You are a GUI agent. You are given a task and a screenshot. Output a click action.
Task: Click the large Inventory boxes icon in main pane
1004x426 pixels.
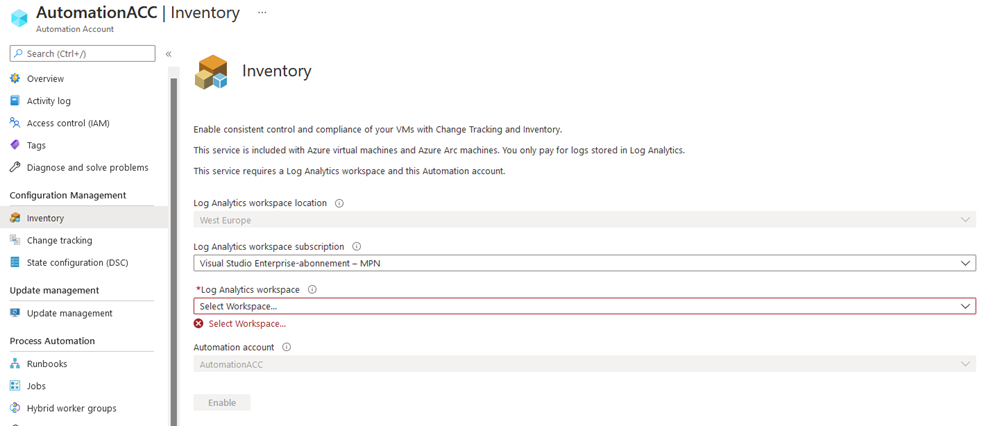coord(211,71)
